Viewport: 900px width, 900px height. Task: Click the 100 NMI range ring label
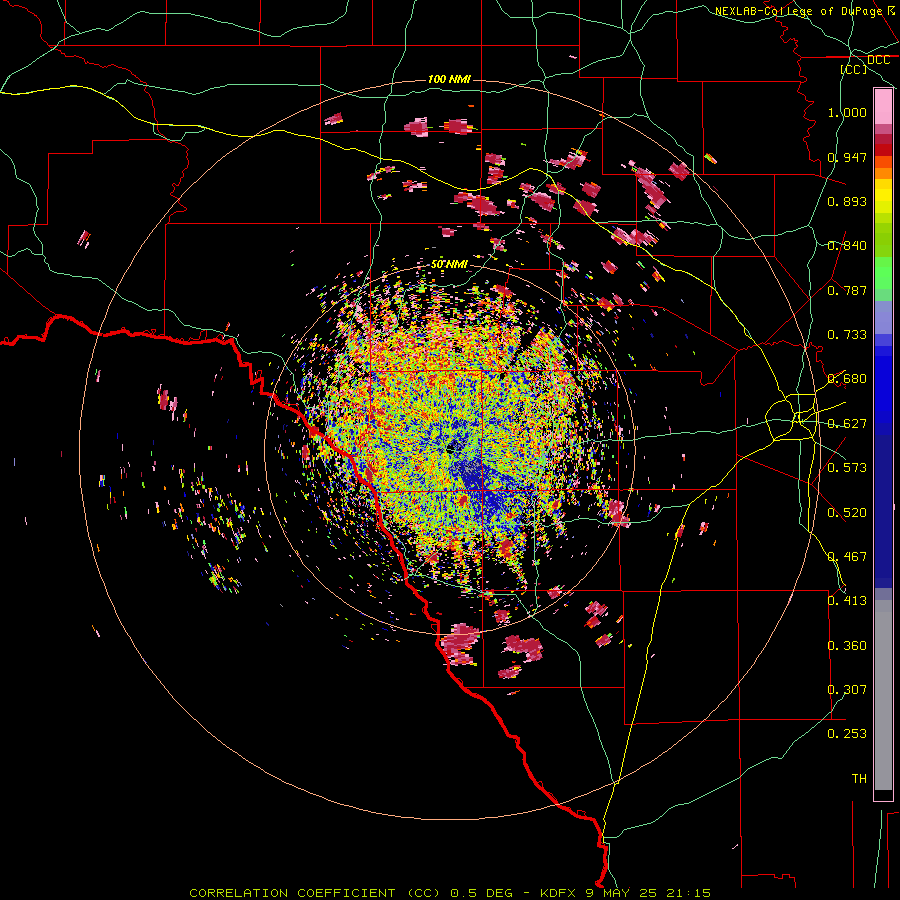[x=449, y=79]
